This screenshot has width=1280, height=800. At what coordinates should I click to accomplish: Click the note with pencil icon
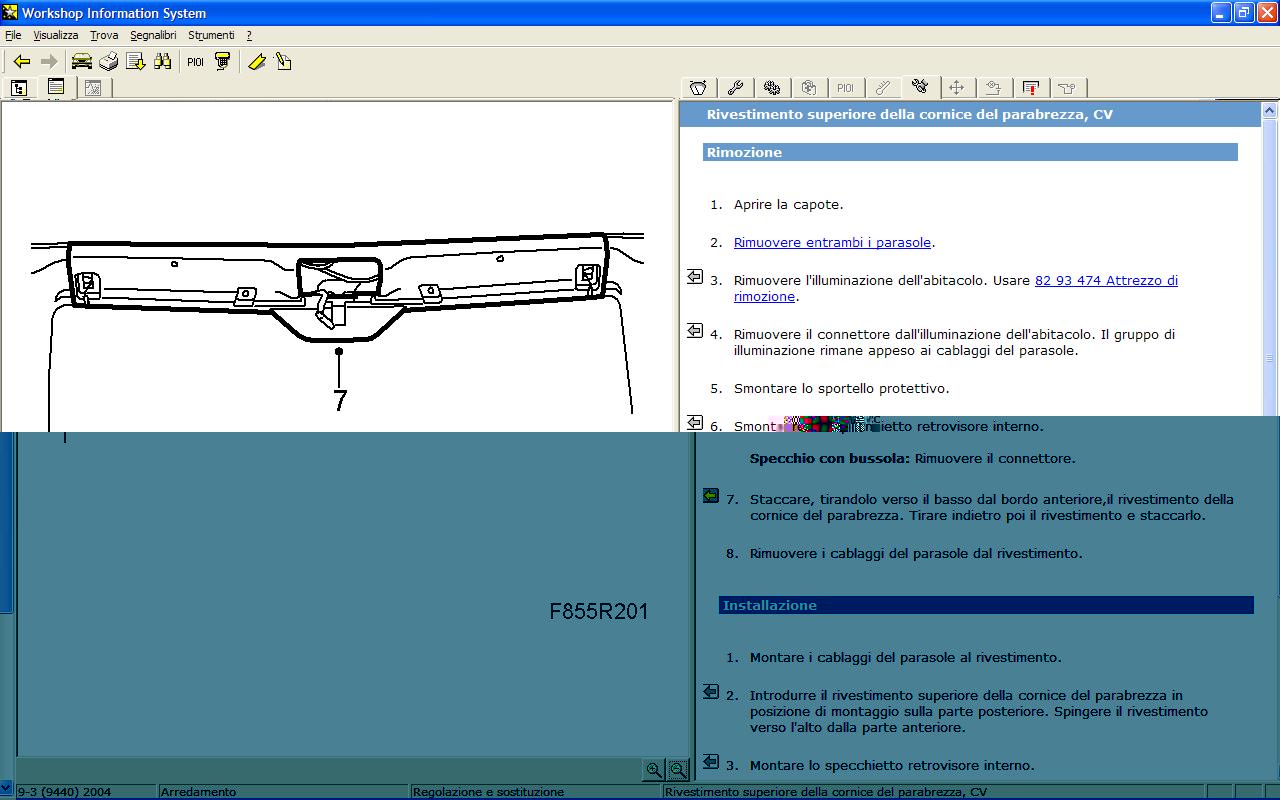(x=284, y=62)
